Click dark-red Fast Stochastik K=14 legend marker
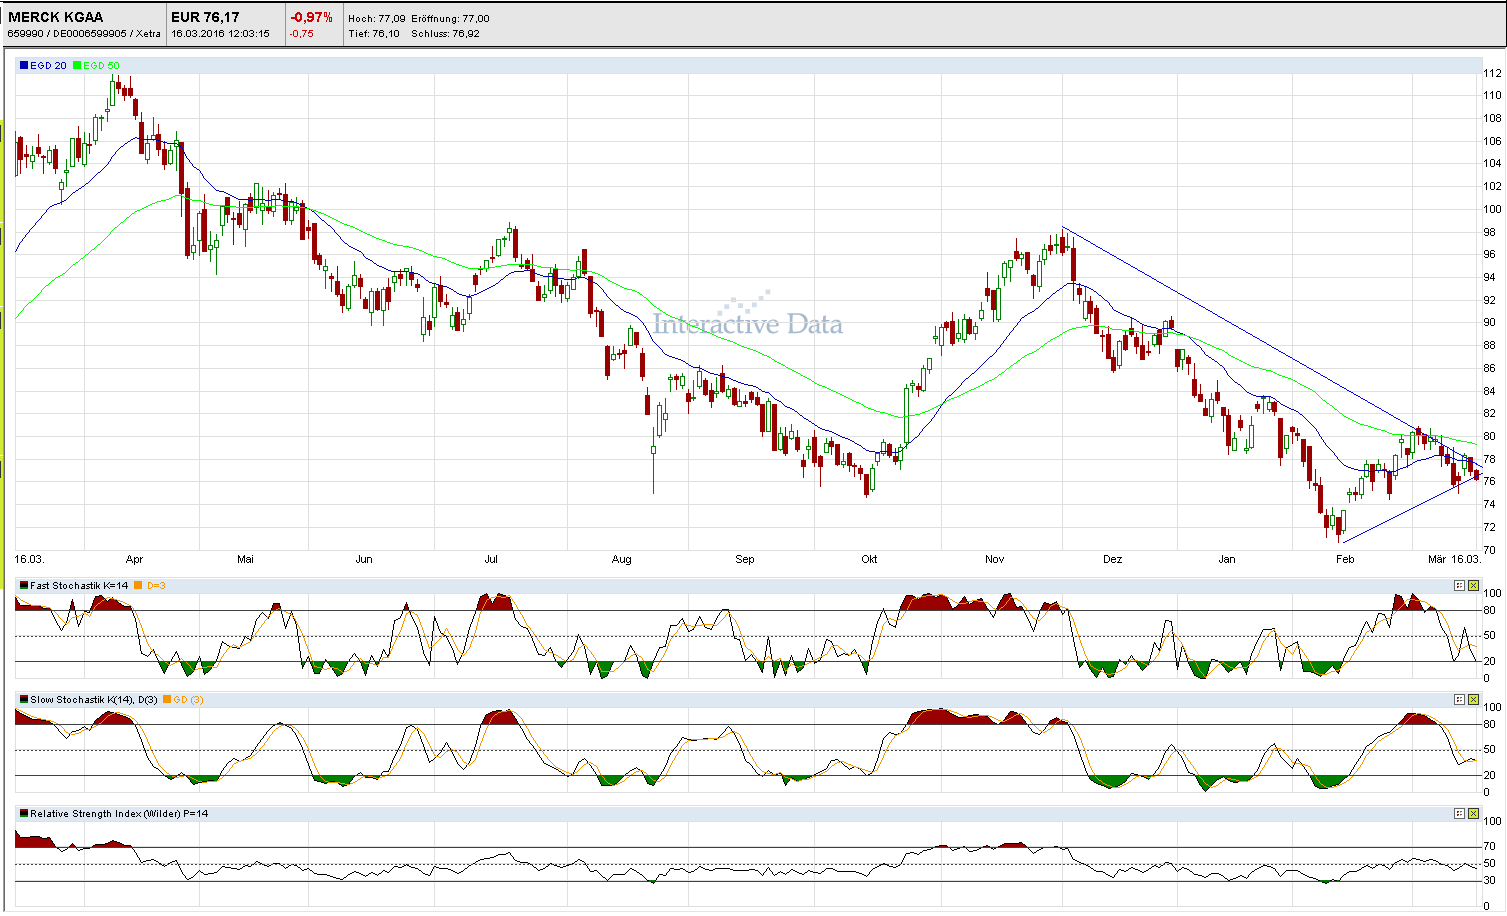The image size is (1507, 916). point(23,586)
